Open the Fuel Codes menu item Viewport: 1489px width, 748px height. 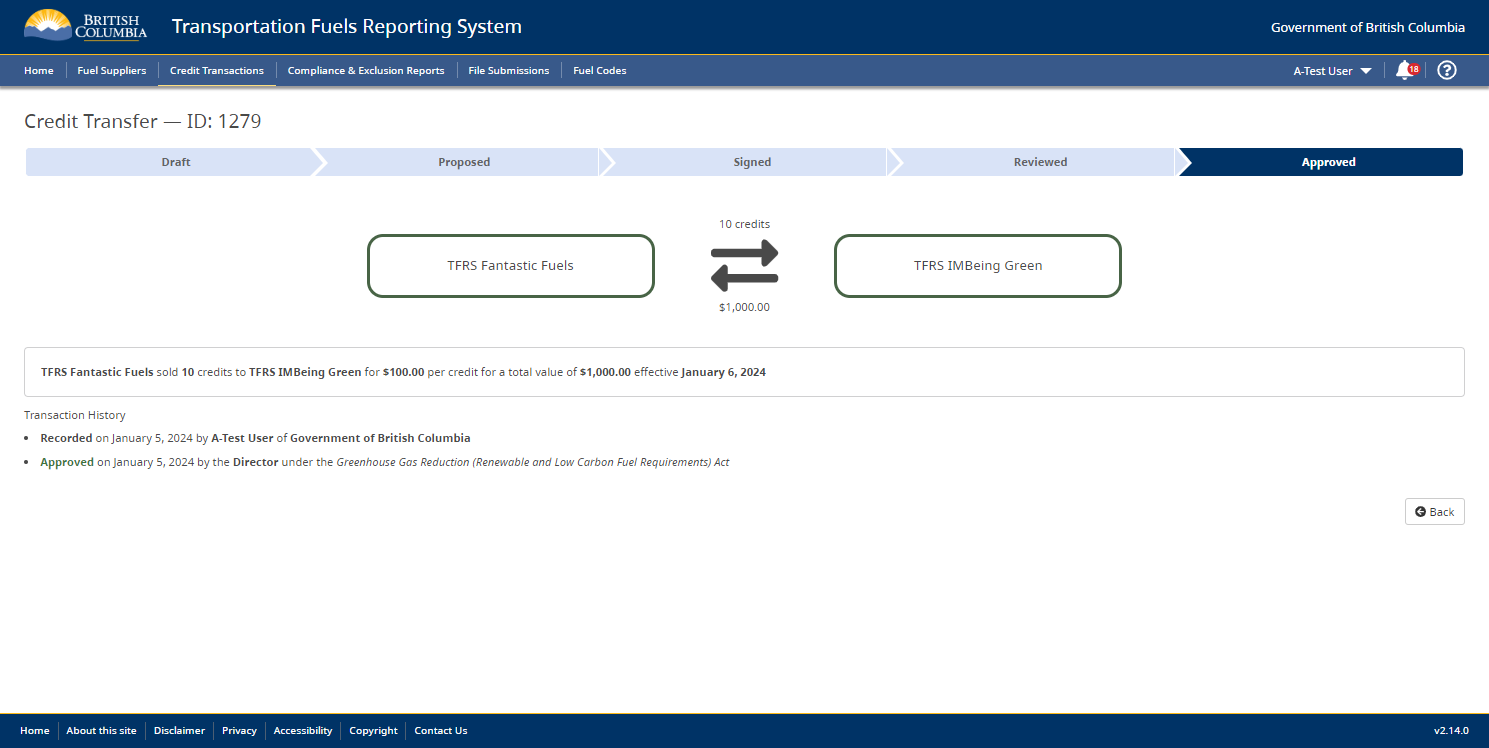(600, 71)
